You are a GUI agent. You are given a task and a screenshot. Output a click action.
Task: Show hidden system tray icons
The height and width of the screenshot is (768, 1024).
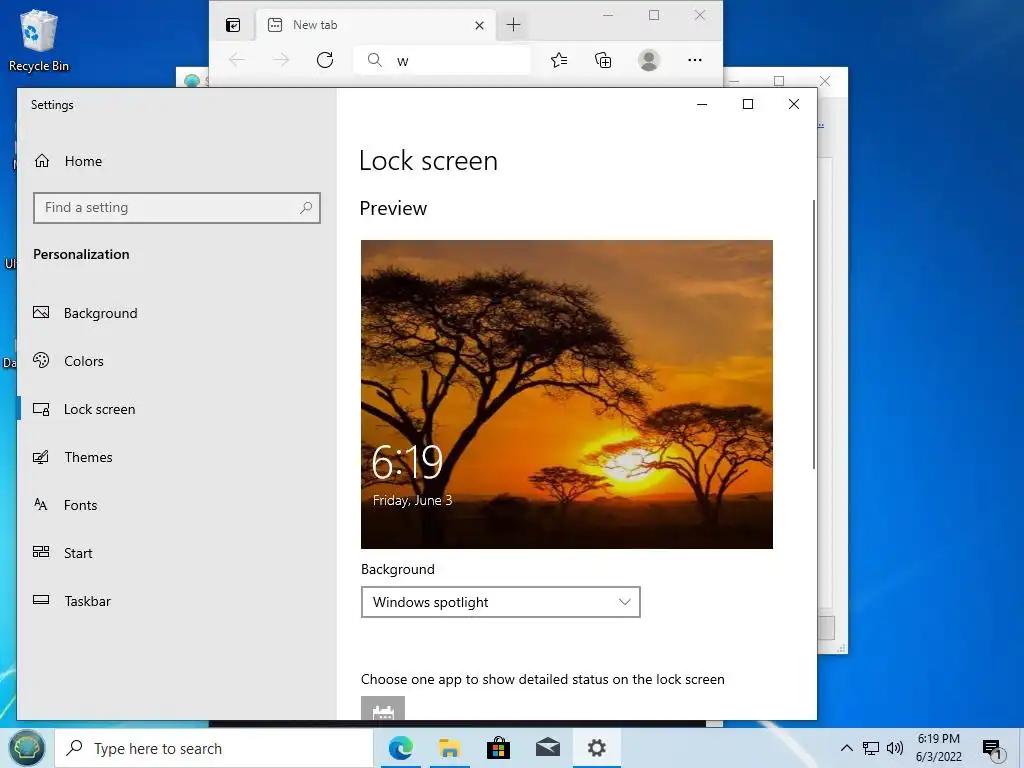pos(846,748)
